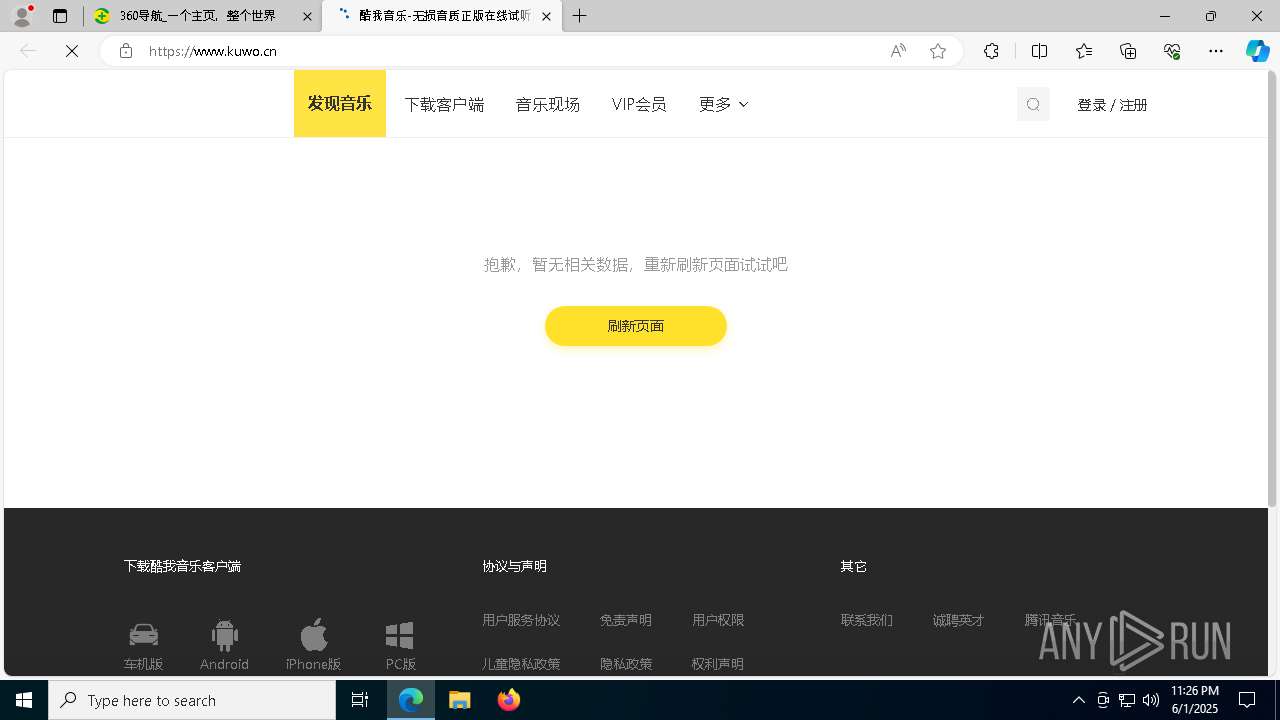Click the Kuwo search magnifier icon
This screenshot has height=720, width=1280.
(x=1033, y=104)
